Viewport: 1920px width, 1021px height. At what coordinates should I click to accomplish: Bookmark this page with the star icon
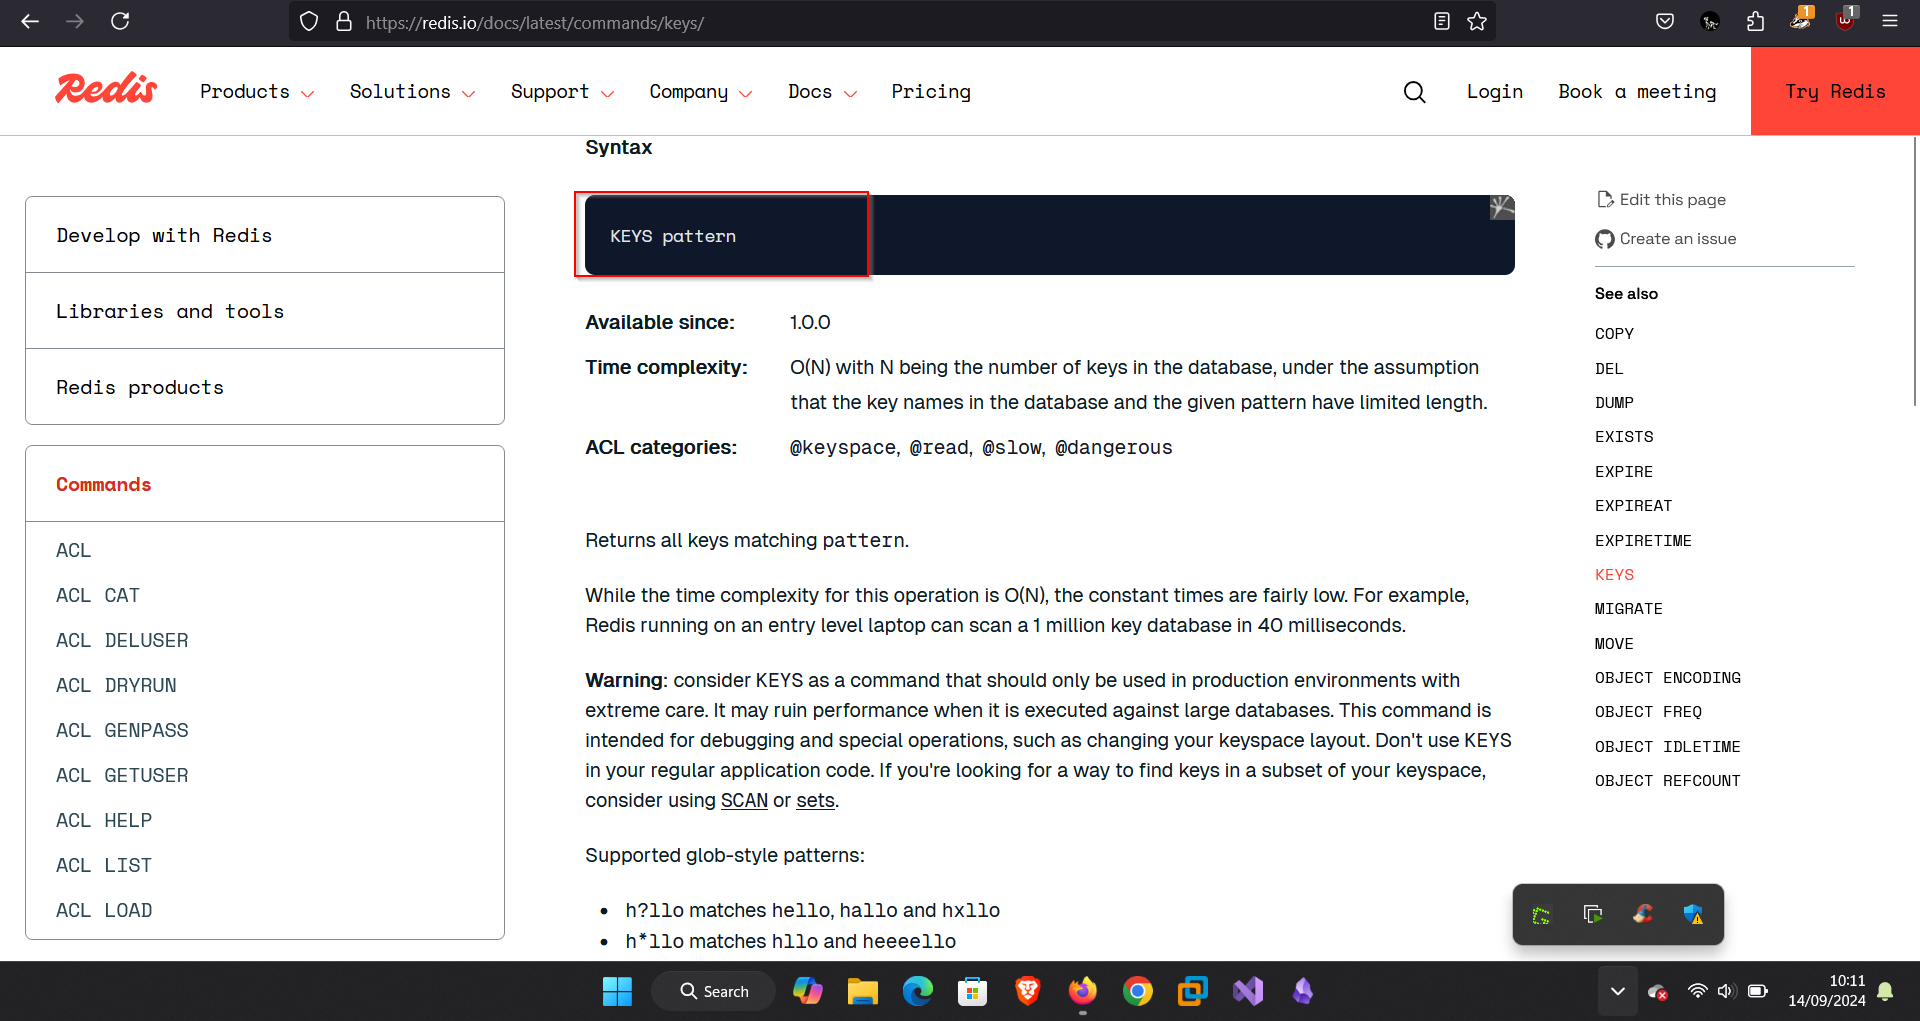click(1477, 22)
